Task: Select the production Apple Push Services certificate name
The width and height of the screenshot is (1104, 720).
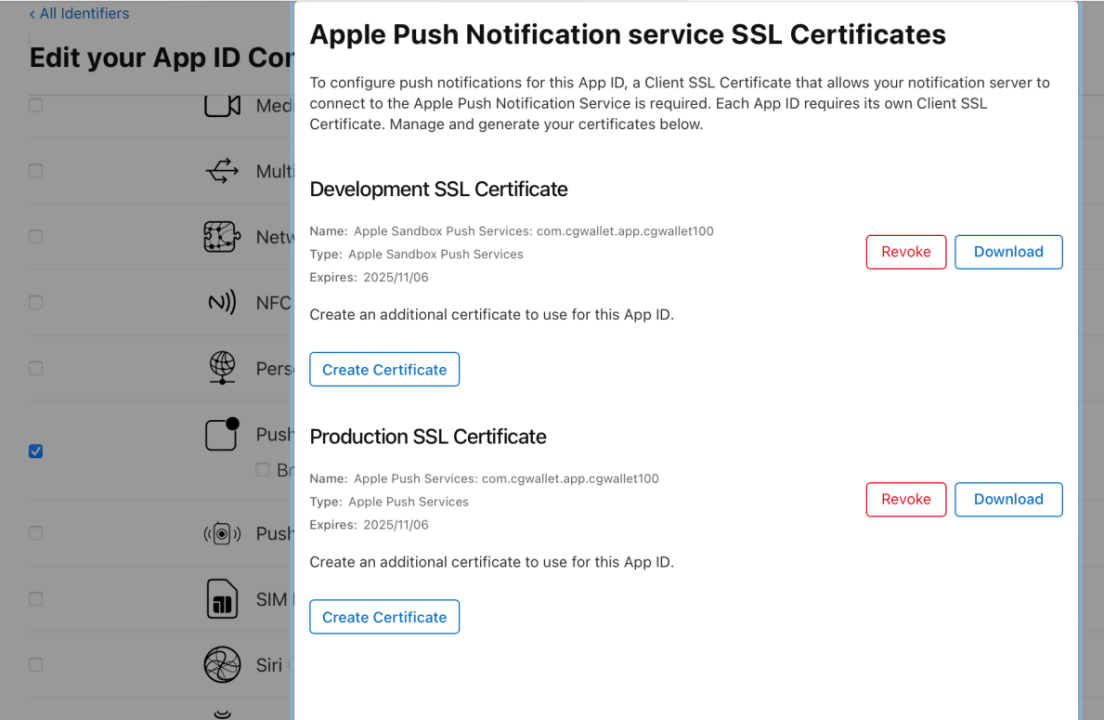Action: [x=506, y=479]
